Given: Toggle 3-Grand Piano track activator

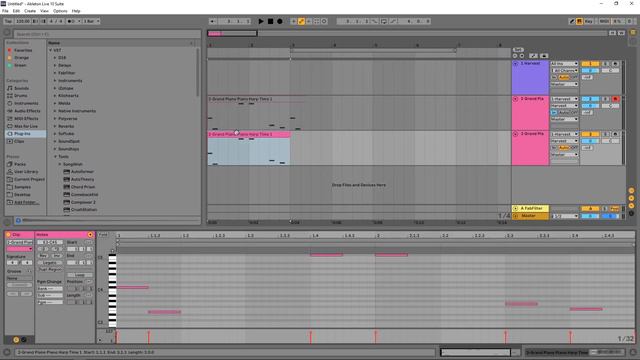Looking at the screenshot, I should click(x=590, y=134).
